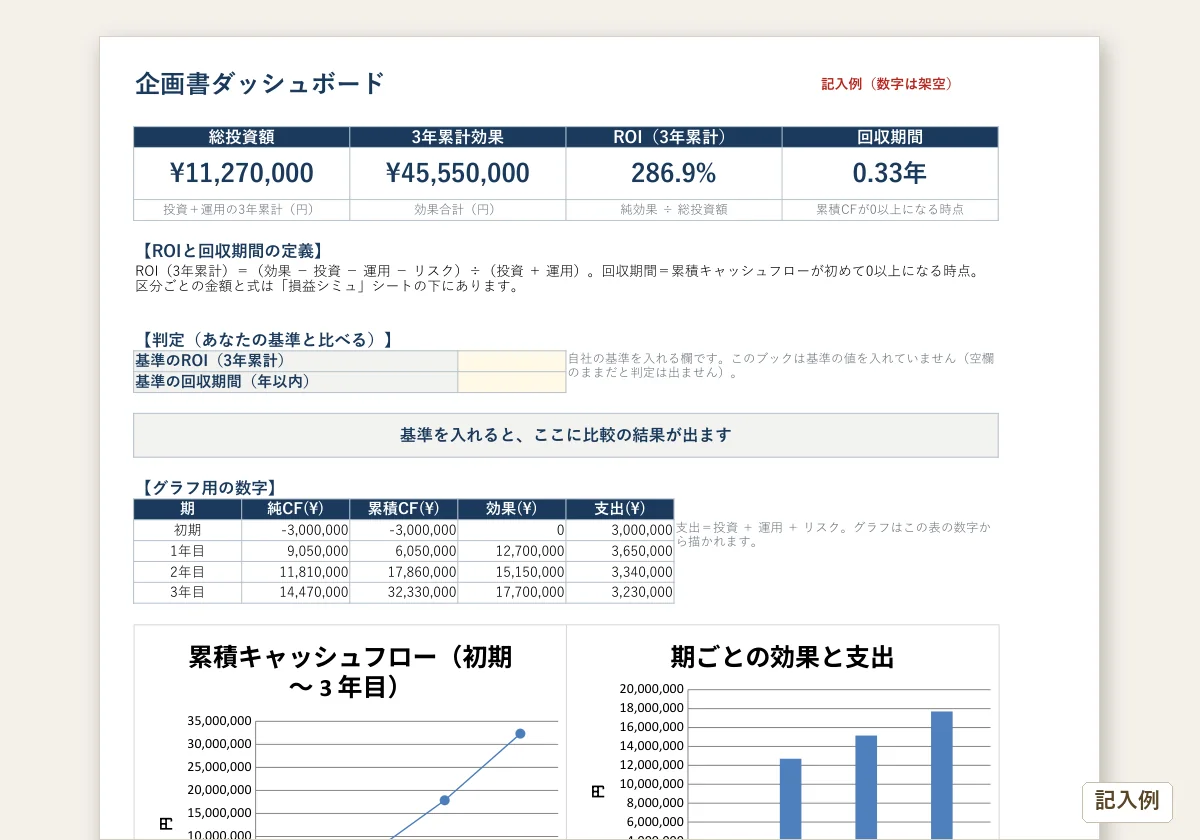
Task: Click the tallest blue bar in the bar chart
Action: point(942,775)
